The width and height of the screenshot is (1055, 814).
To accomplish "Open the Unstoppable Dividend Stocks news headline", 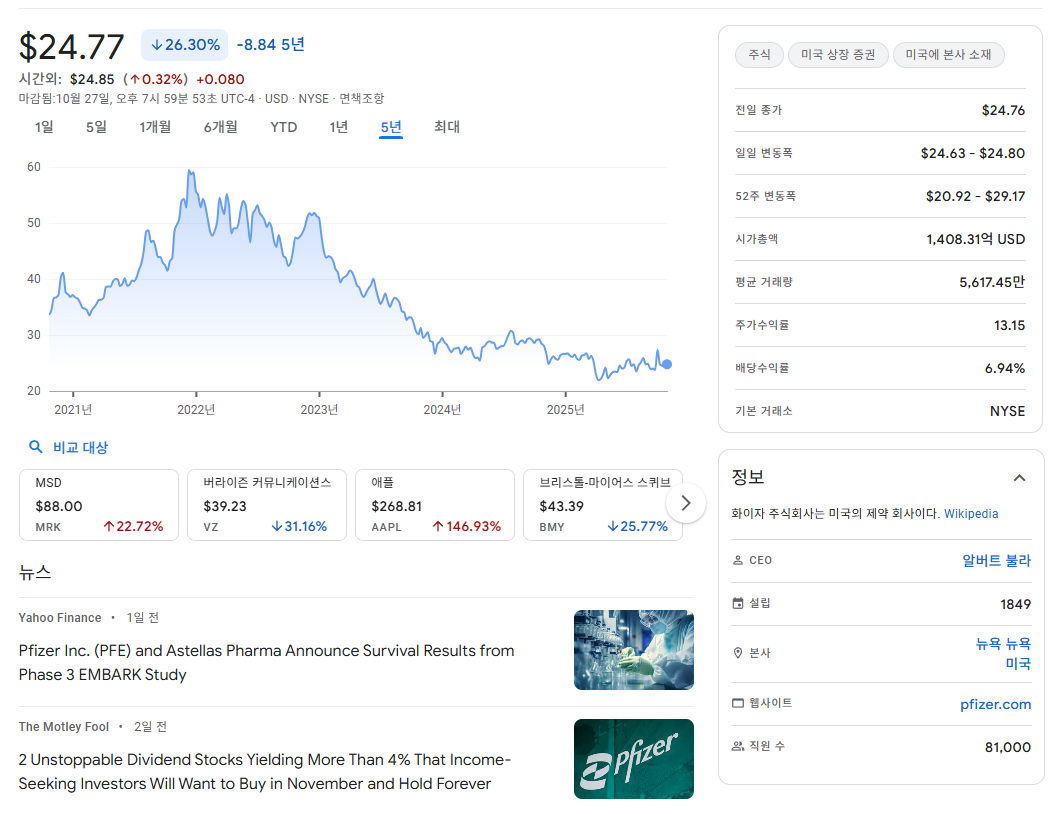I will 264,772.
